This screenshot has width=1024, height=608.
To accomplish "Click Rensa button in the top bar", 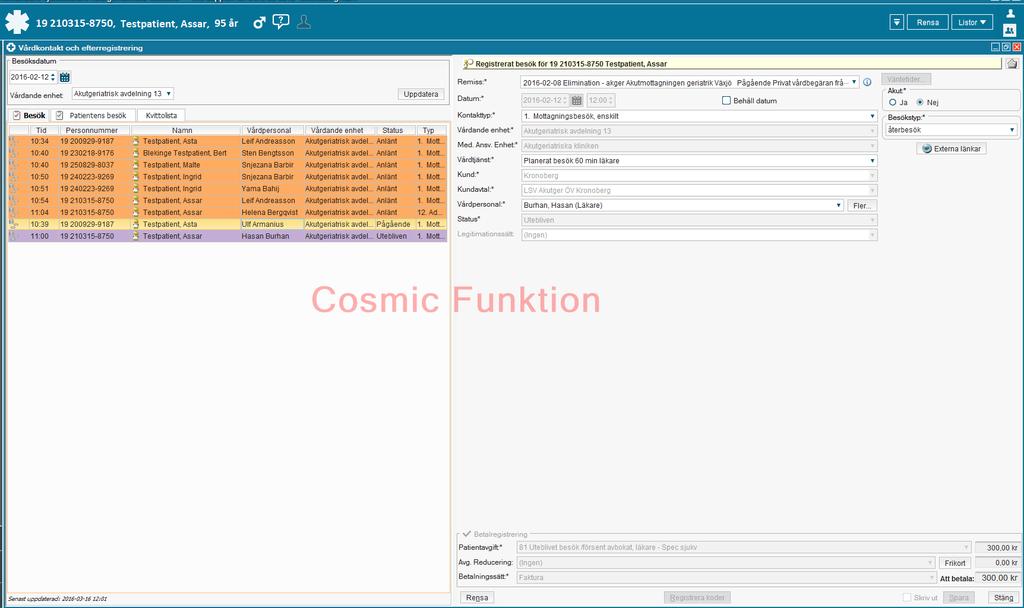I will point(927,22).
